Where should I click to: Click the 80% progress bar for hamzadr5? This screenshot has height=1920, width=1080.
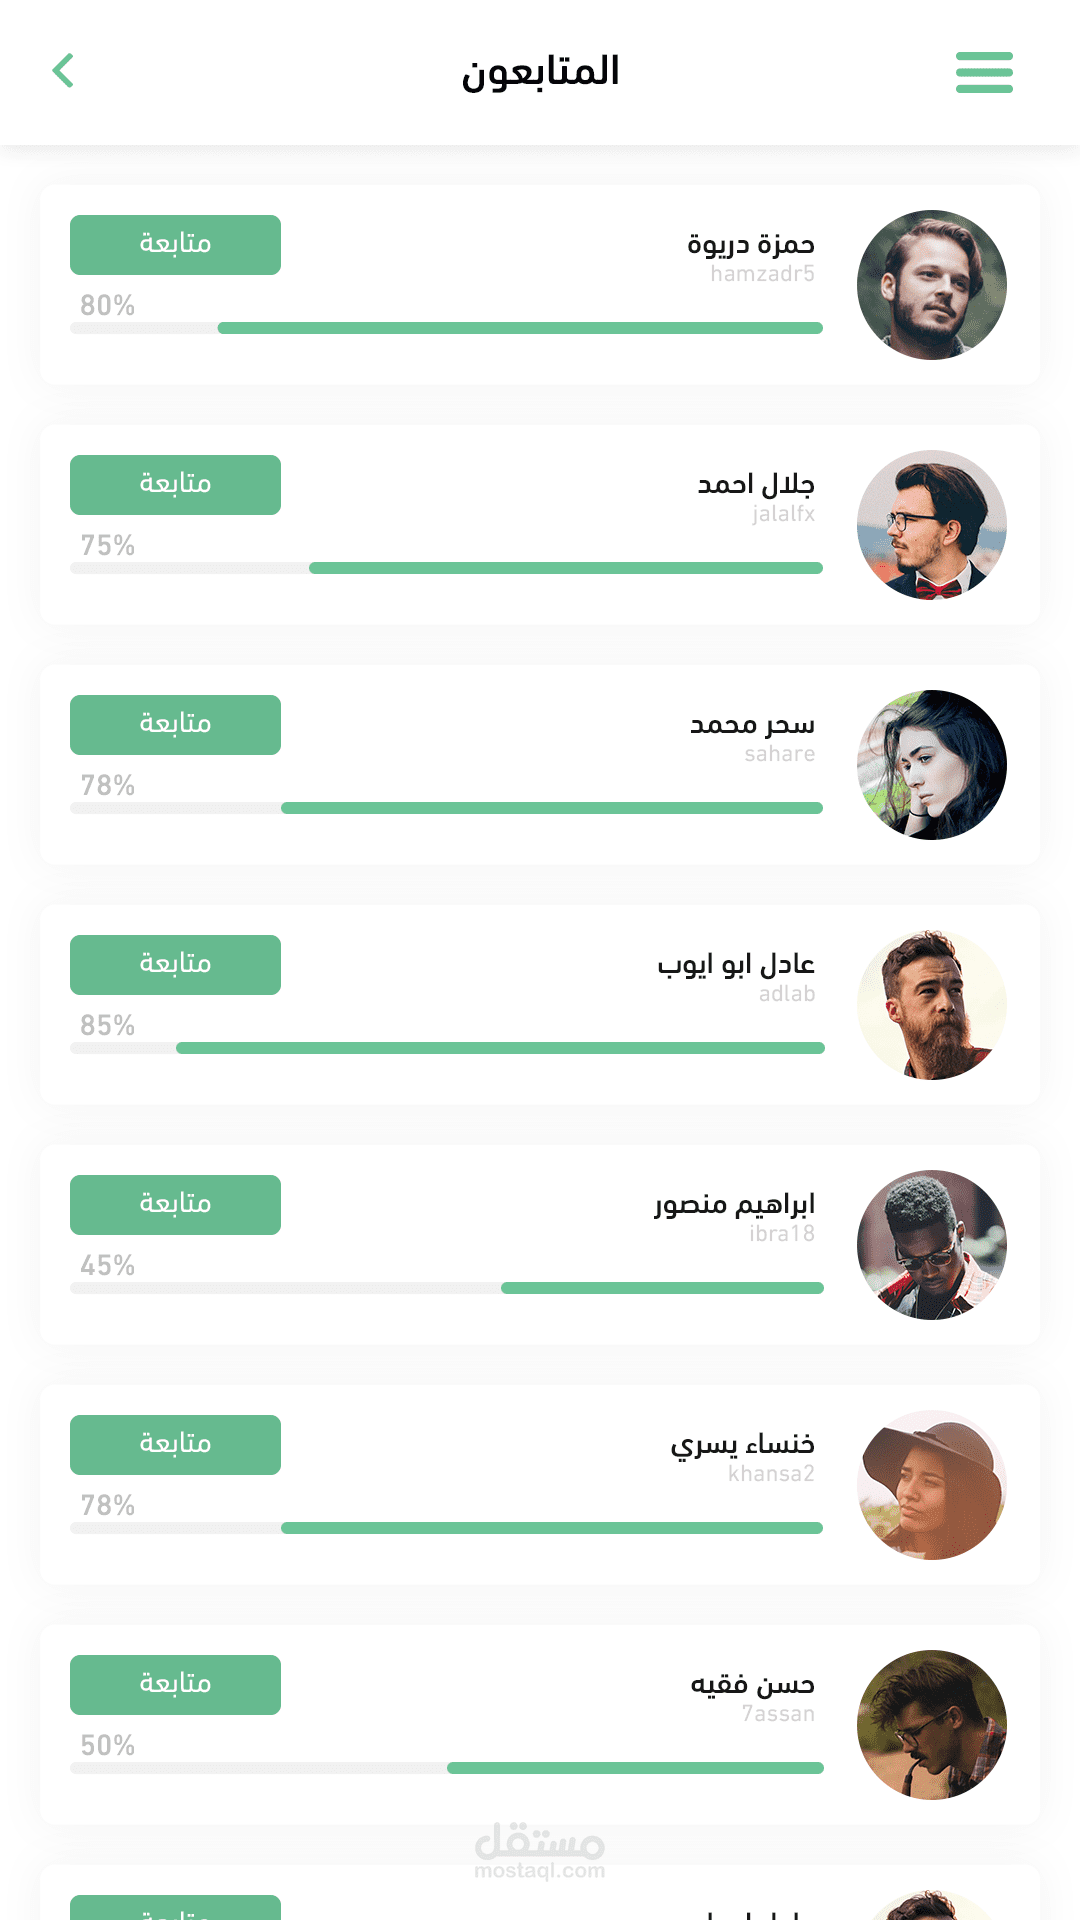click(x=446, y=328)
